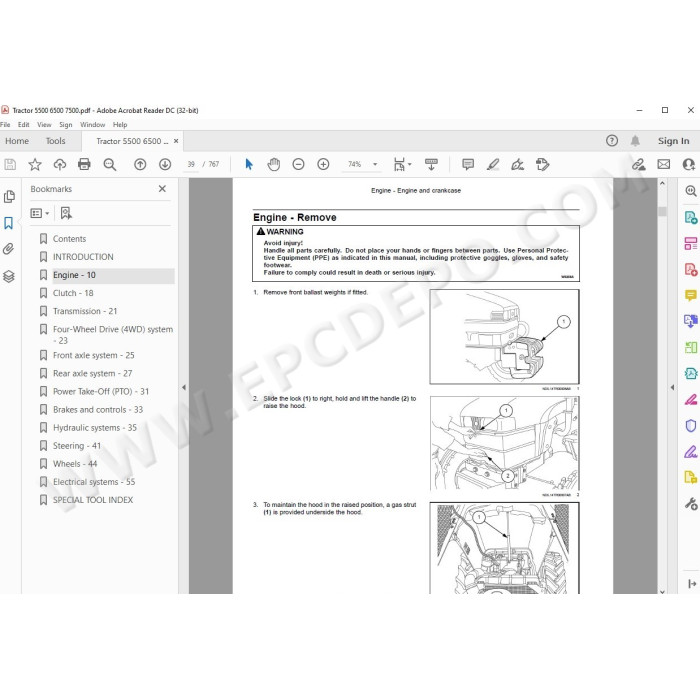Viewport: 700px width, 700px height.
Task: Collapse the left navigation pane arrow
Action: tap(183, 388)
